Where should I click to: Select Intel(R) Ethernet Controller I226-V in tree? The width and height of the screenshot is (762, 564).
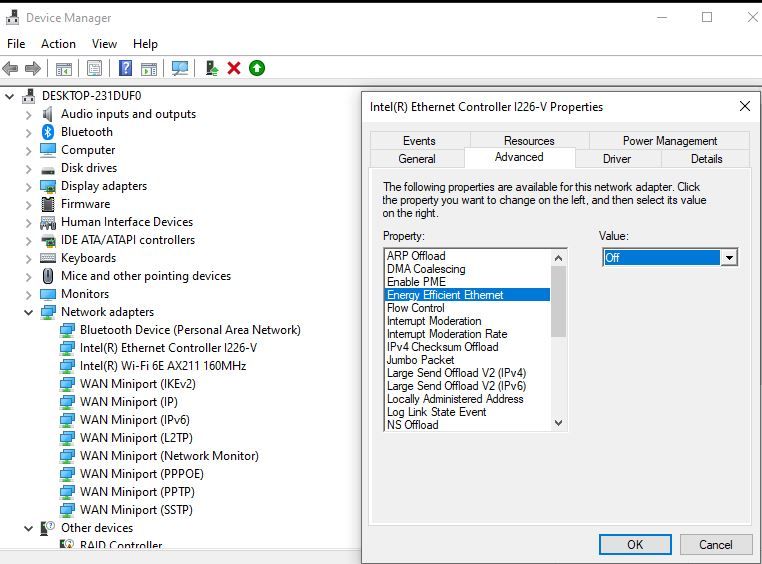168,348
